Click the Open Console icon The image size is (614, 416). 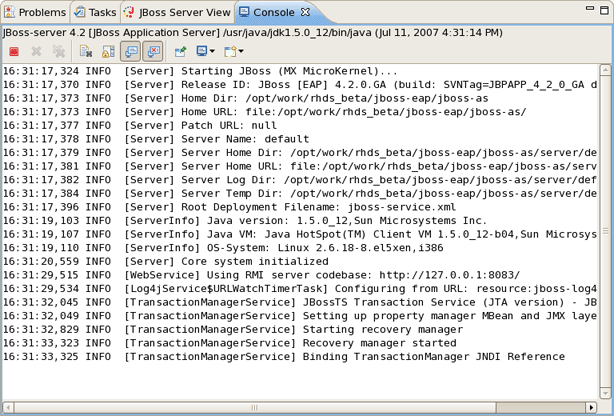point(229,51)
